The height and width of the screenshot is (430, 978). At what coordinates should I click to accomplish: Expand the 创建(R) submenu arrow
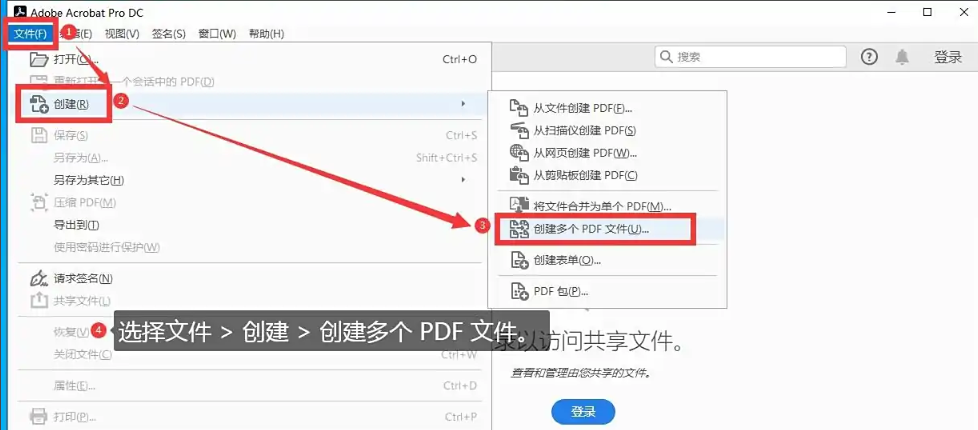point(463,103)
